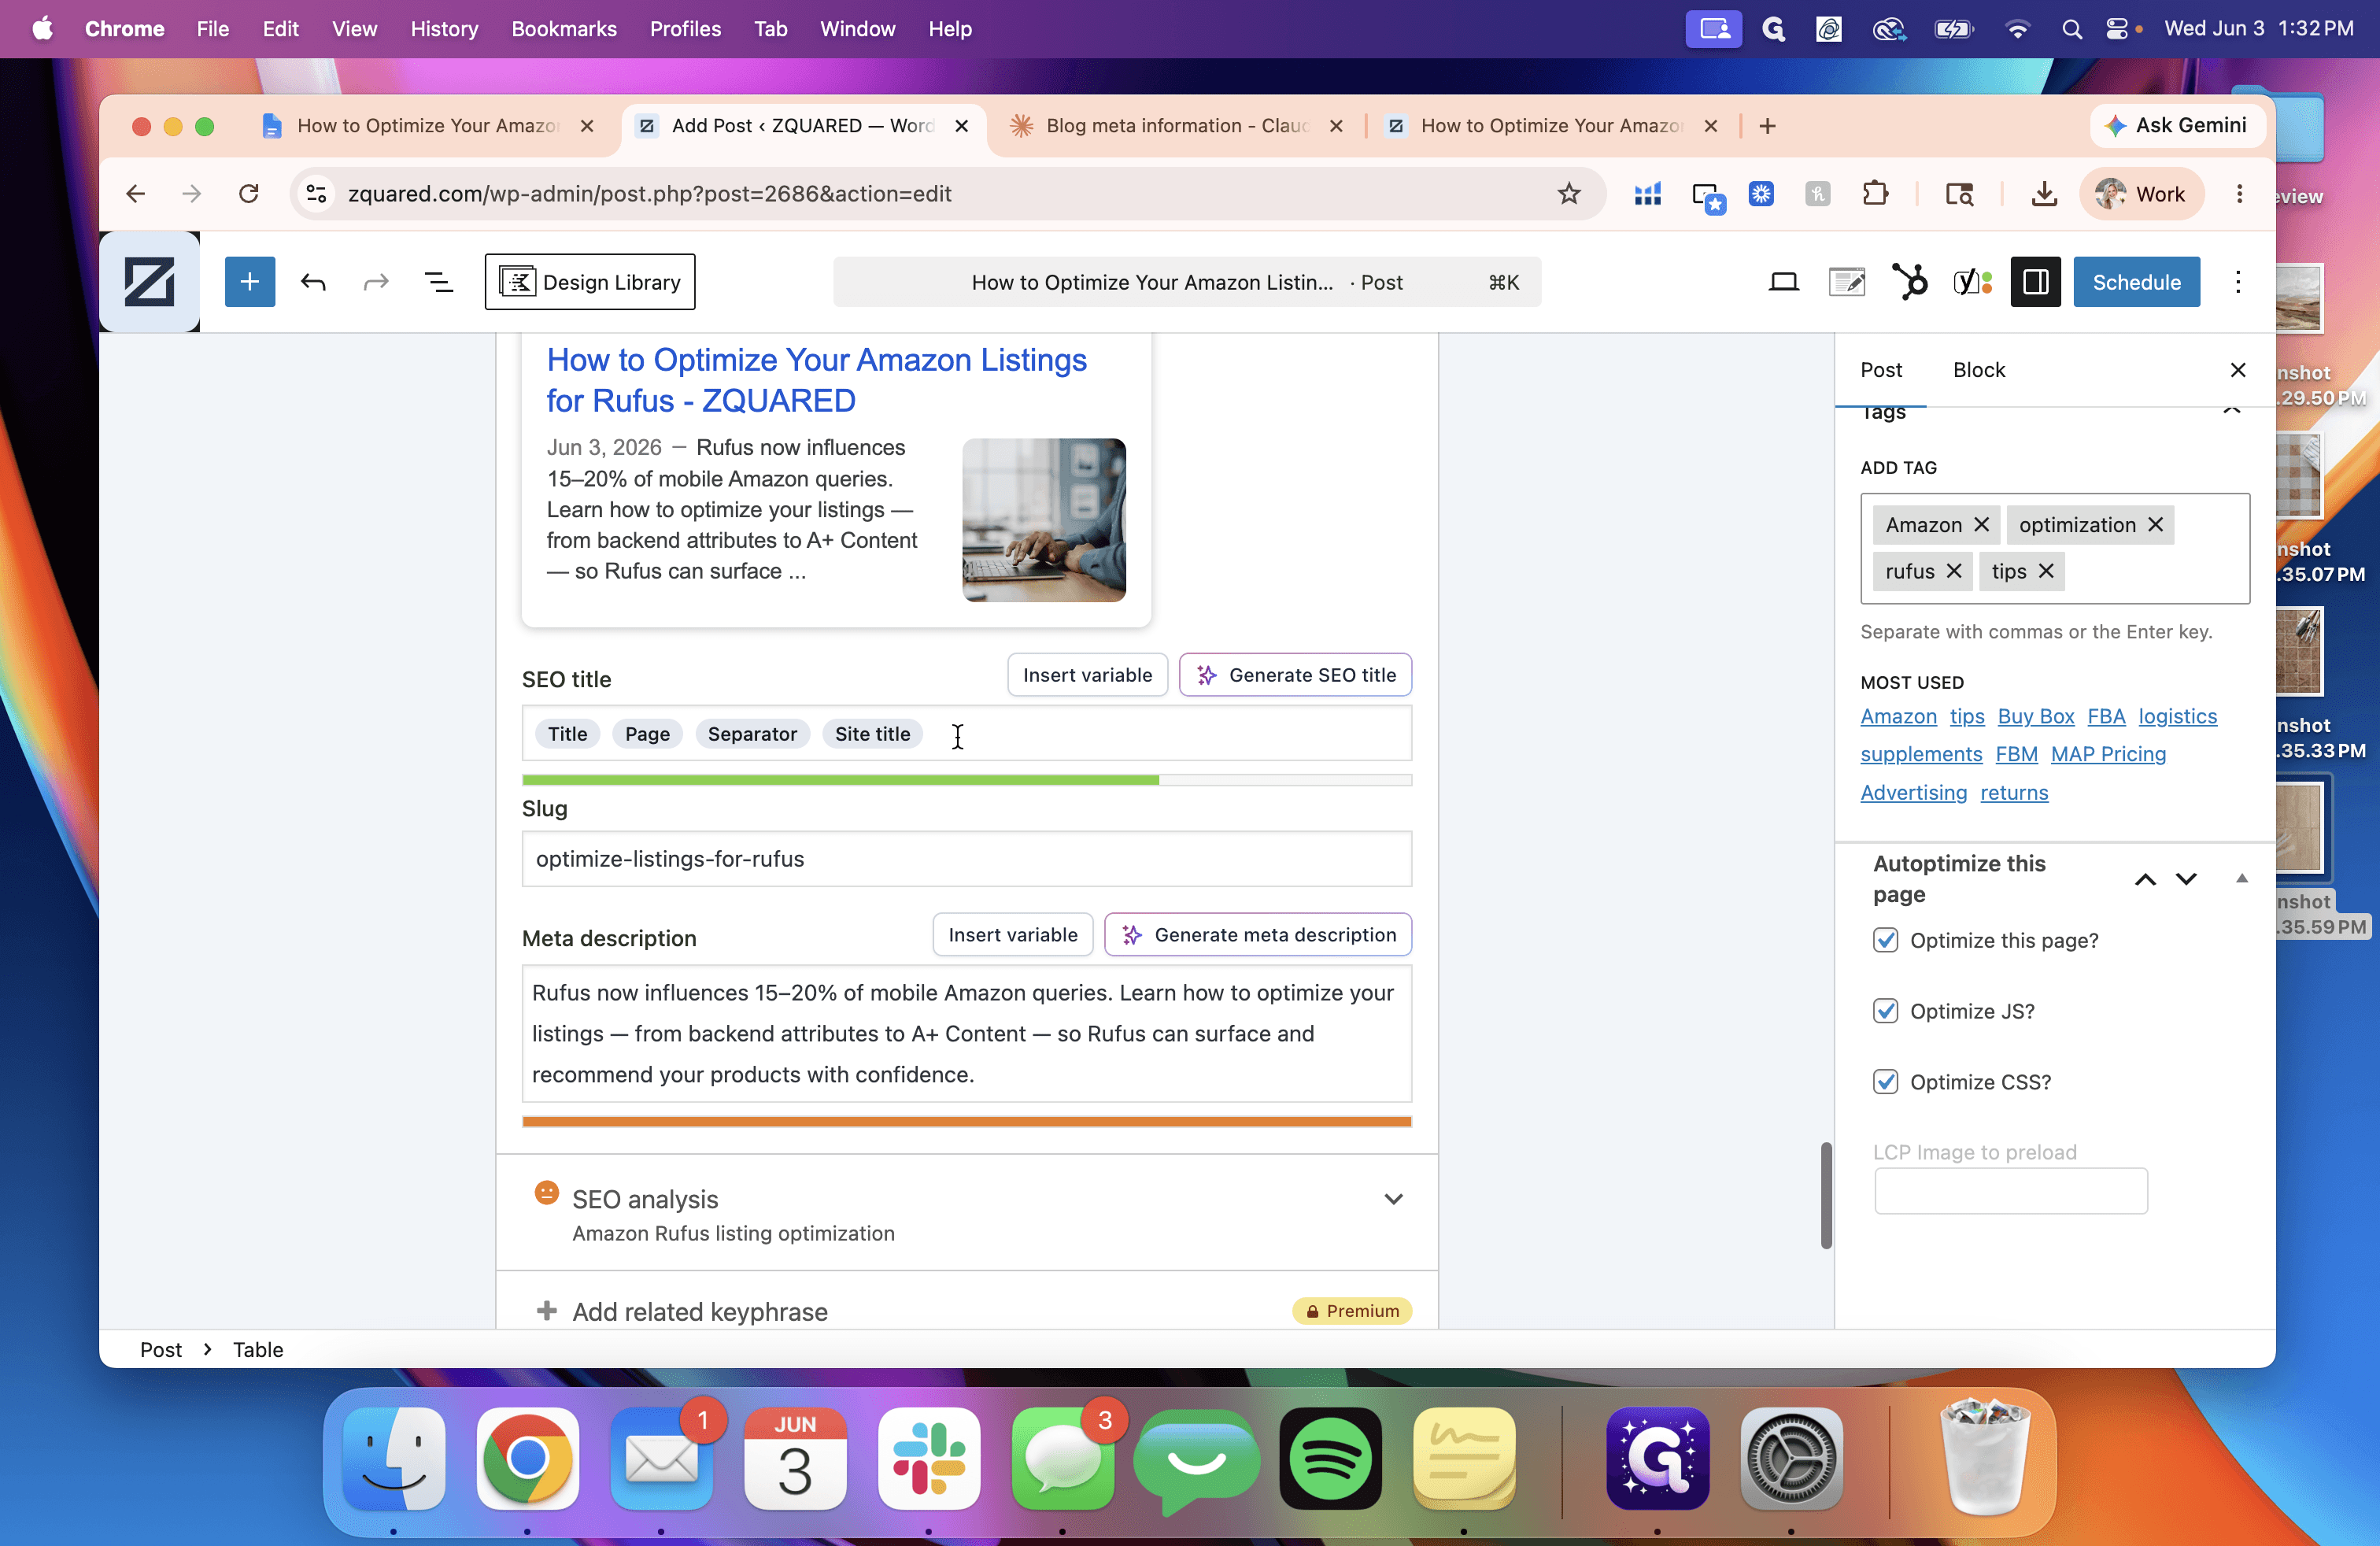Click Generate SEO title button
The image size is (2380, 1546).
[1295, 675]
